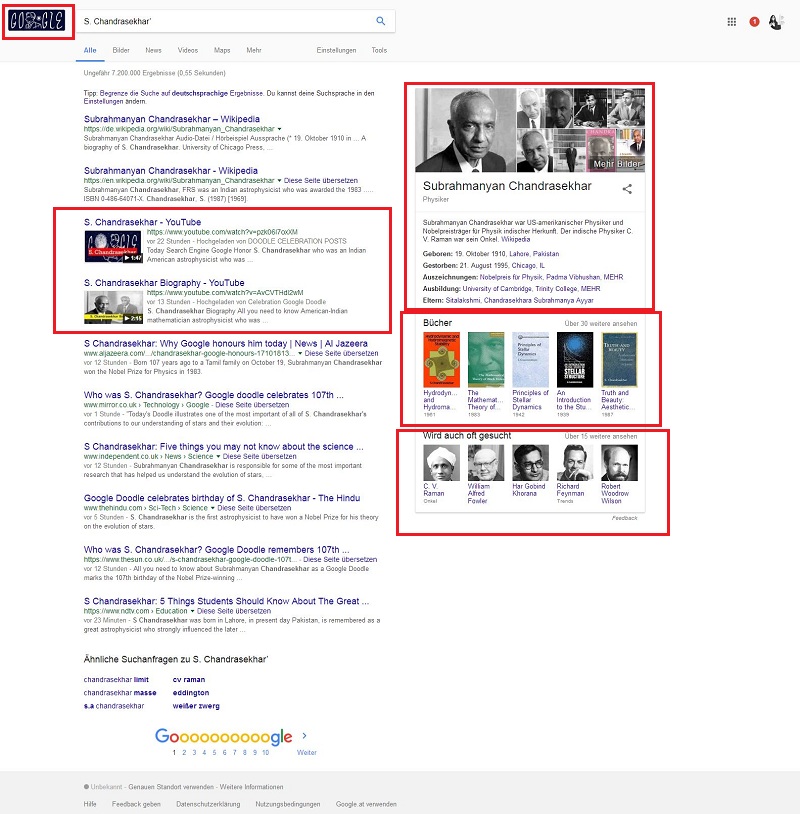800x814 pixels.
Task: Click the account profile avatar
Action: point(776,21)
